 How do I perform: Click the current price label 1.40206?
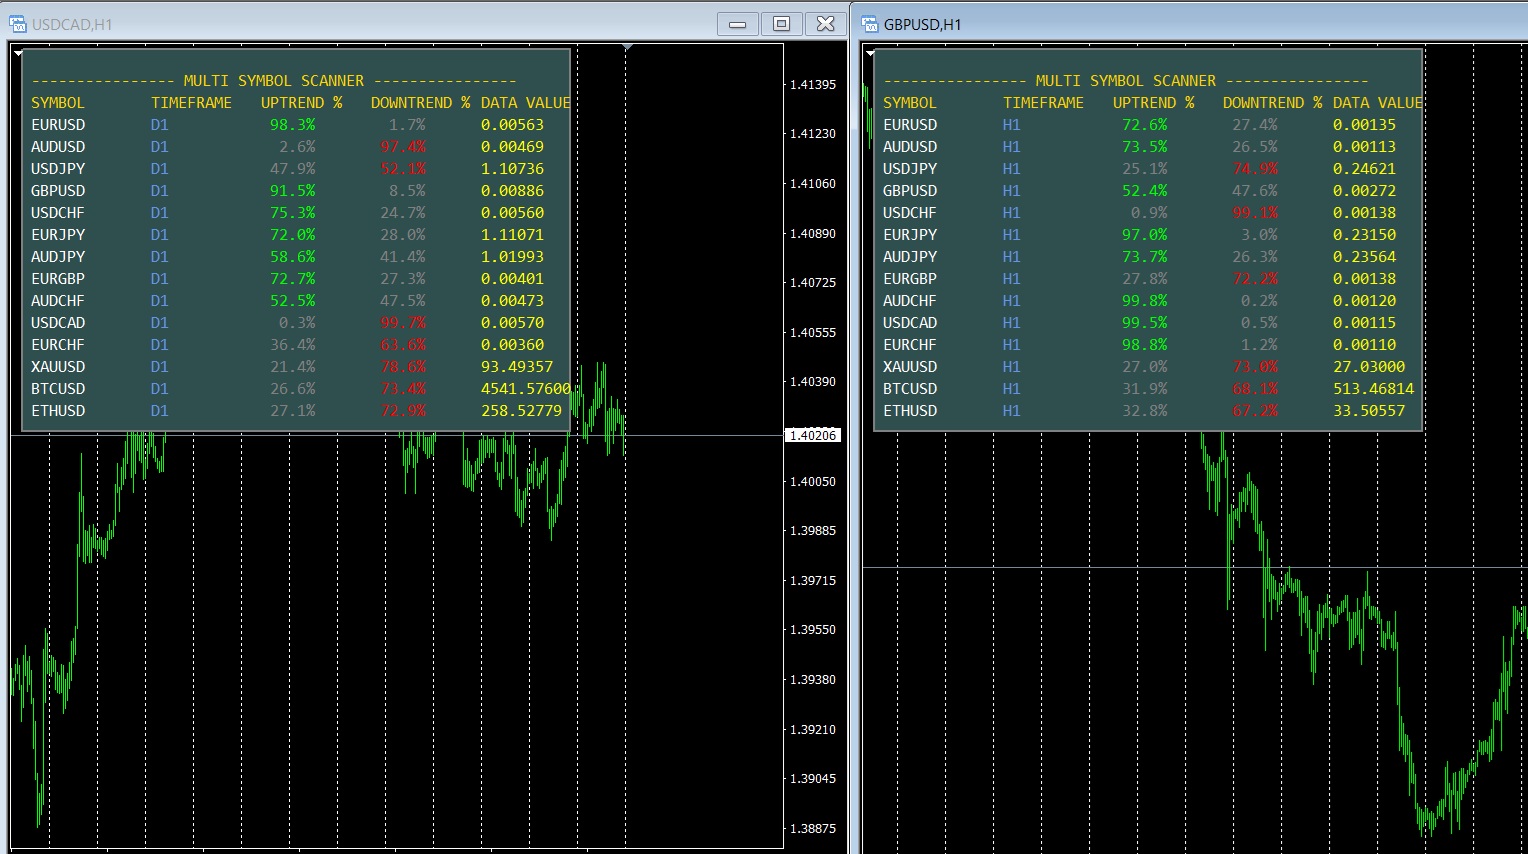812,435
